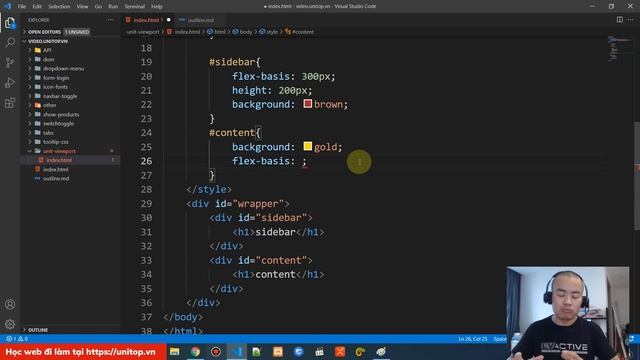The image size is (640, 360).
Task: Click the style breadcrumb item
Action: 269,32
